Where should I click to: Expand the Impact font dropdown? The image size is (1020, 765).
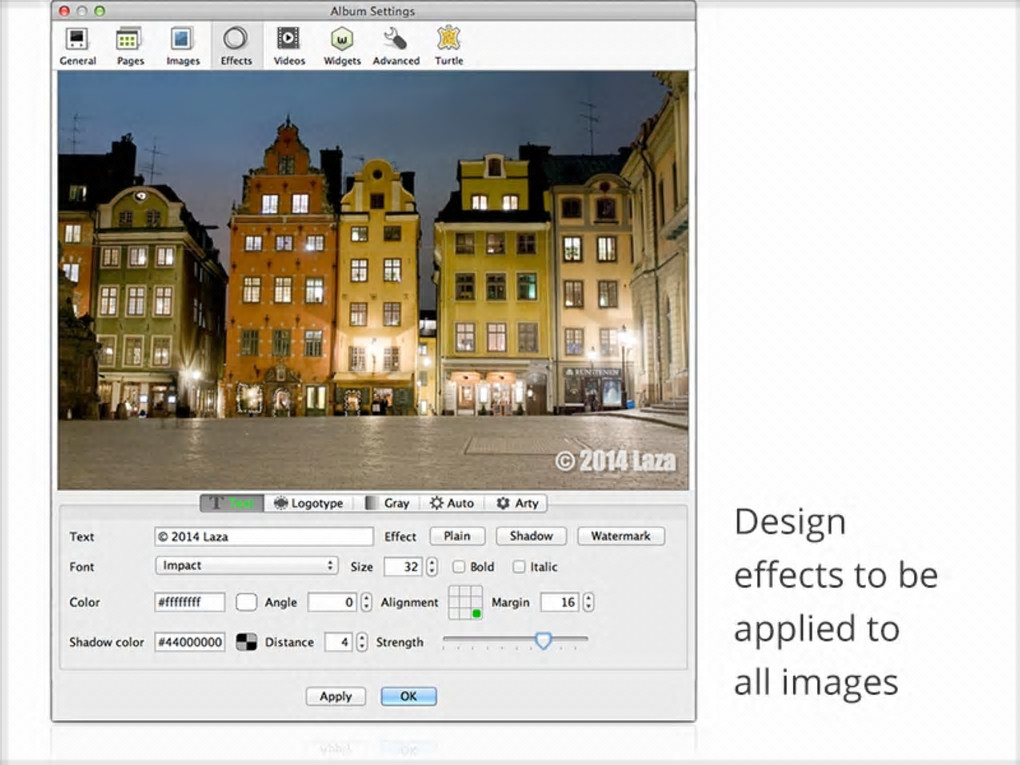[246, 566]
